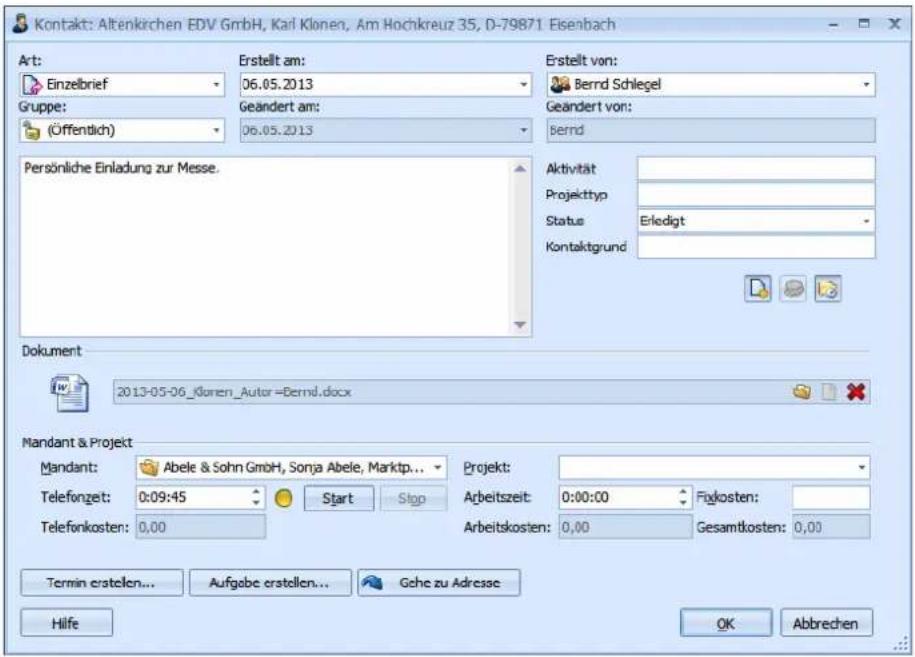The height and width of the screenshot is (657, 915).
Task: Open the Word document icon under Dokument
Action: point(70,393)
